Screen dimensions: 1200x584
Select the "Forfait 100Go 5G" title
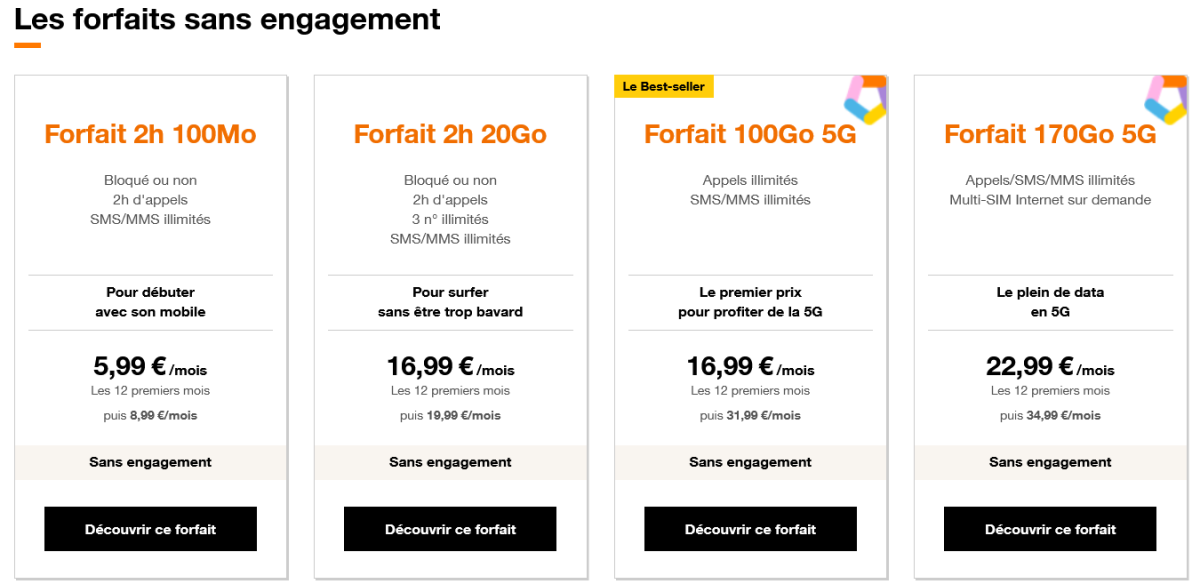[x=750, y=134]
